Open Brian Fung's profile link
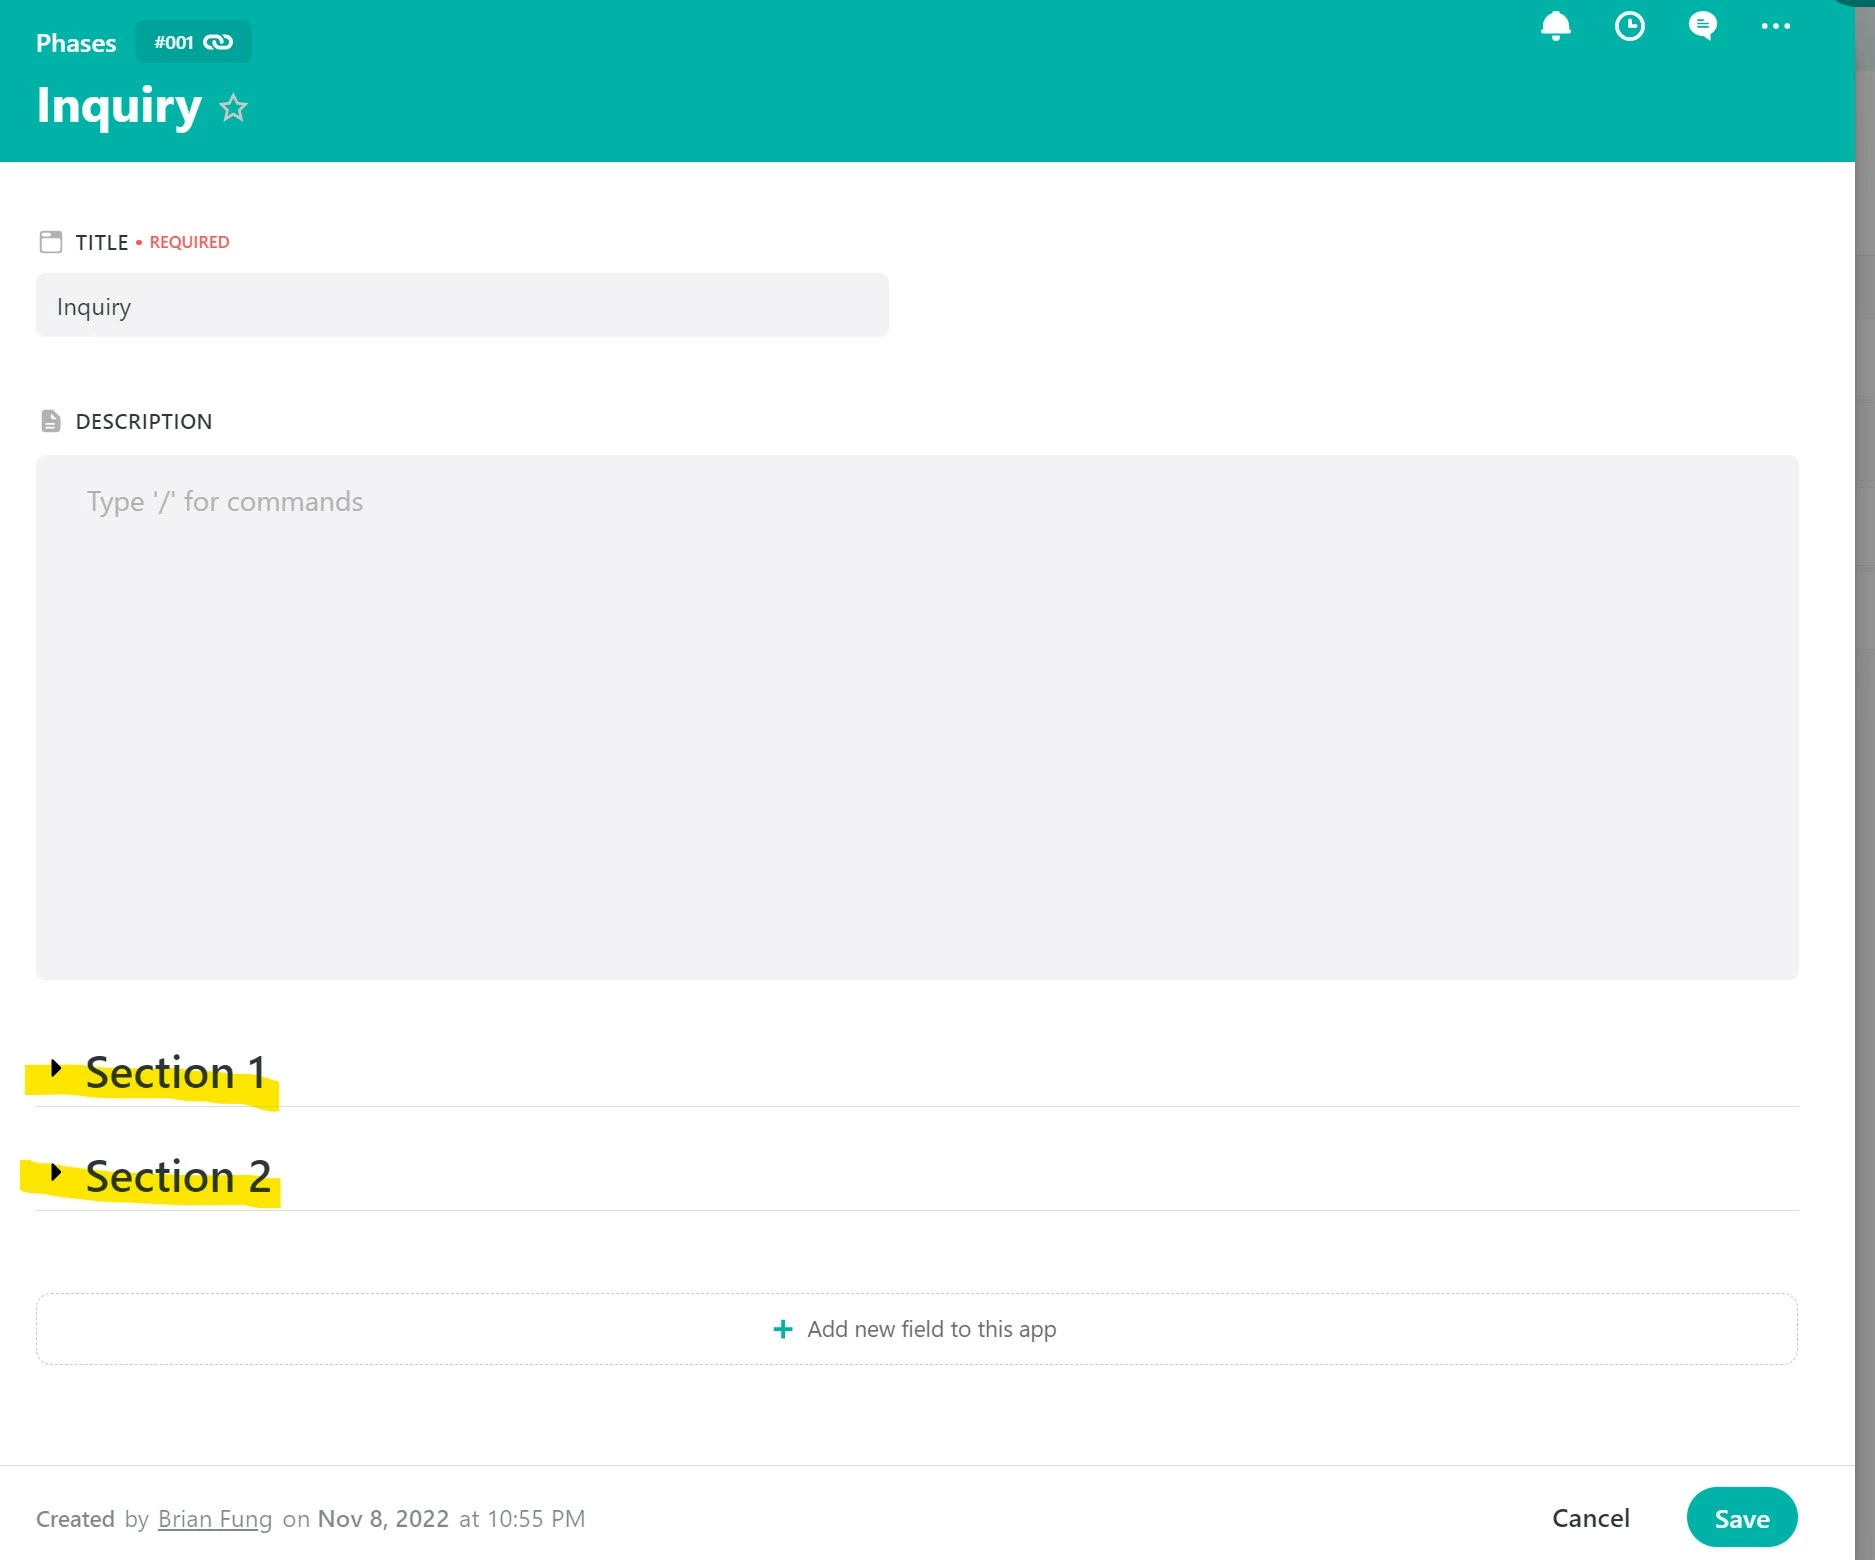The image size is (1875, 1560). [215, 1519]
